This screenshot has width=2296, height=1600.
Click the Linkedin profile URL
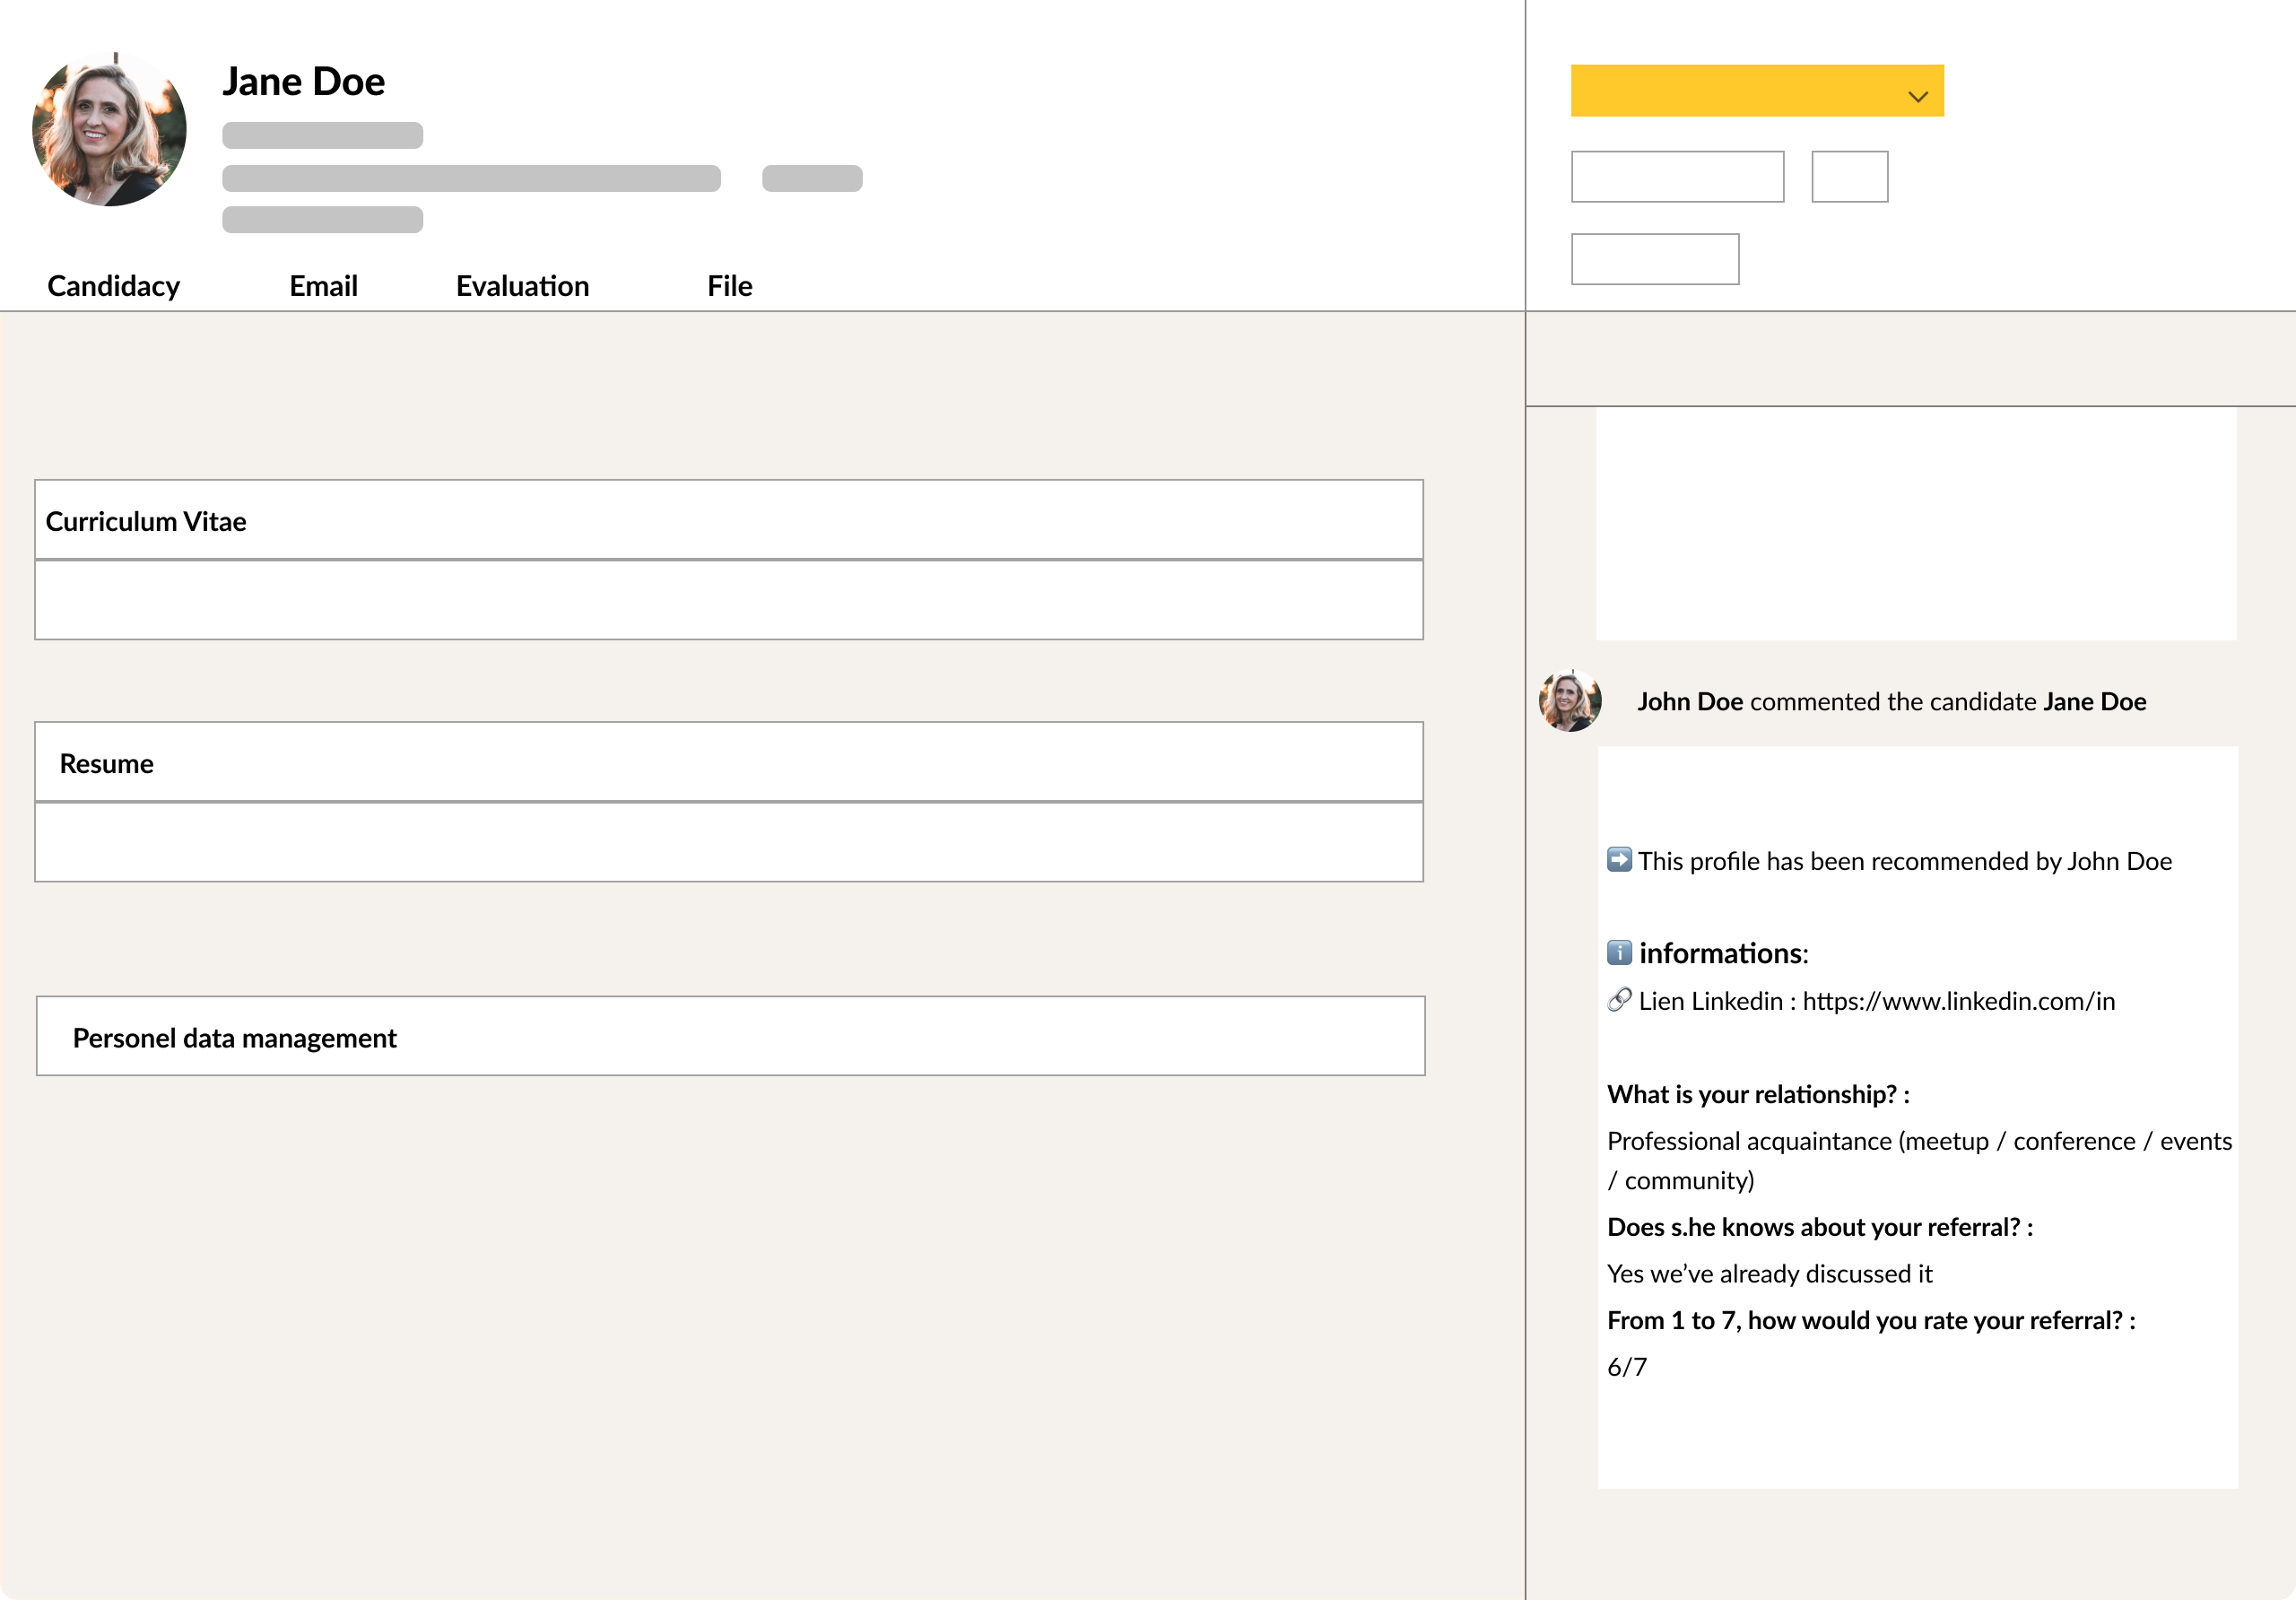pos(1958,1001)
